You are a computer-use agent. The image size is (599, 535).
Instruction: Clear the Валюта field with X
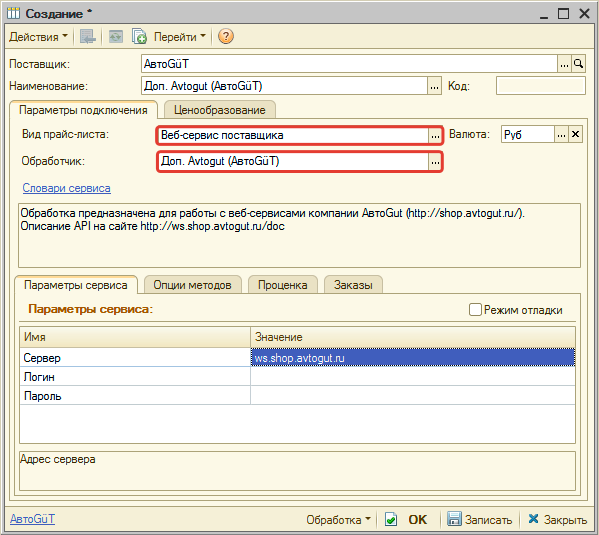[x=575, y=135]
